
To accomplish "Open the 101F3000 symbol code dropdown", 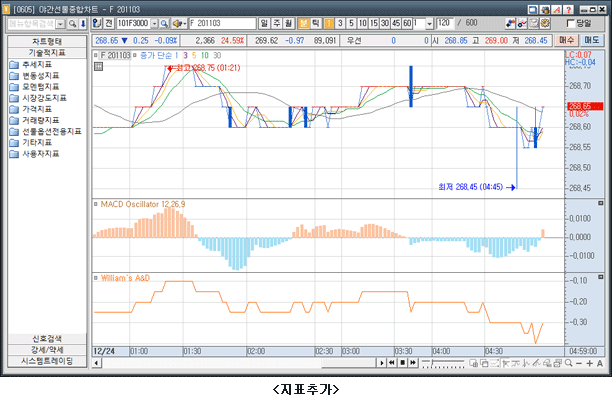I will pyautogui.click(x=155, y=24).
